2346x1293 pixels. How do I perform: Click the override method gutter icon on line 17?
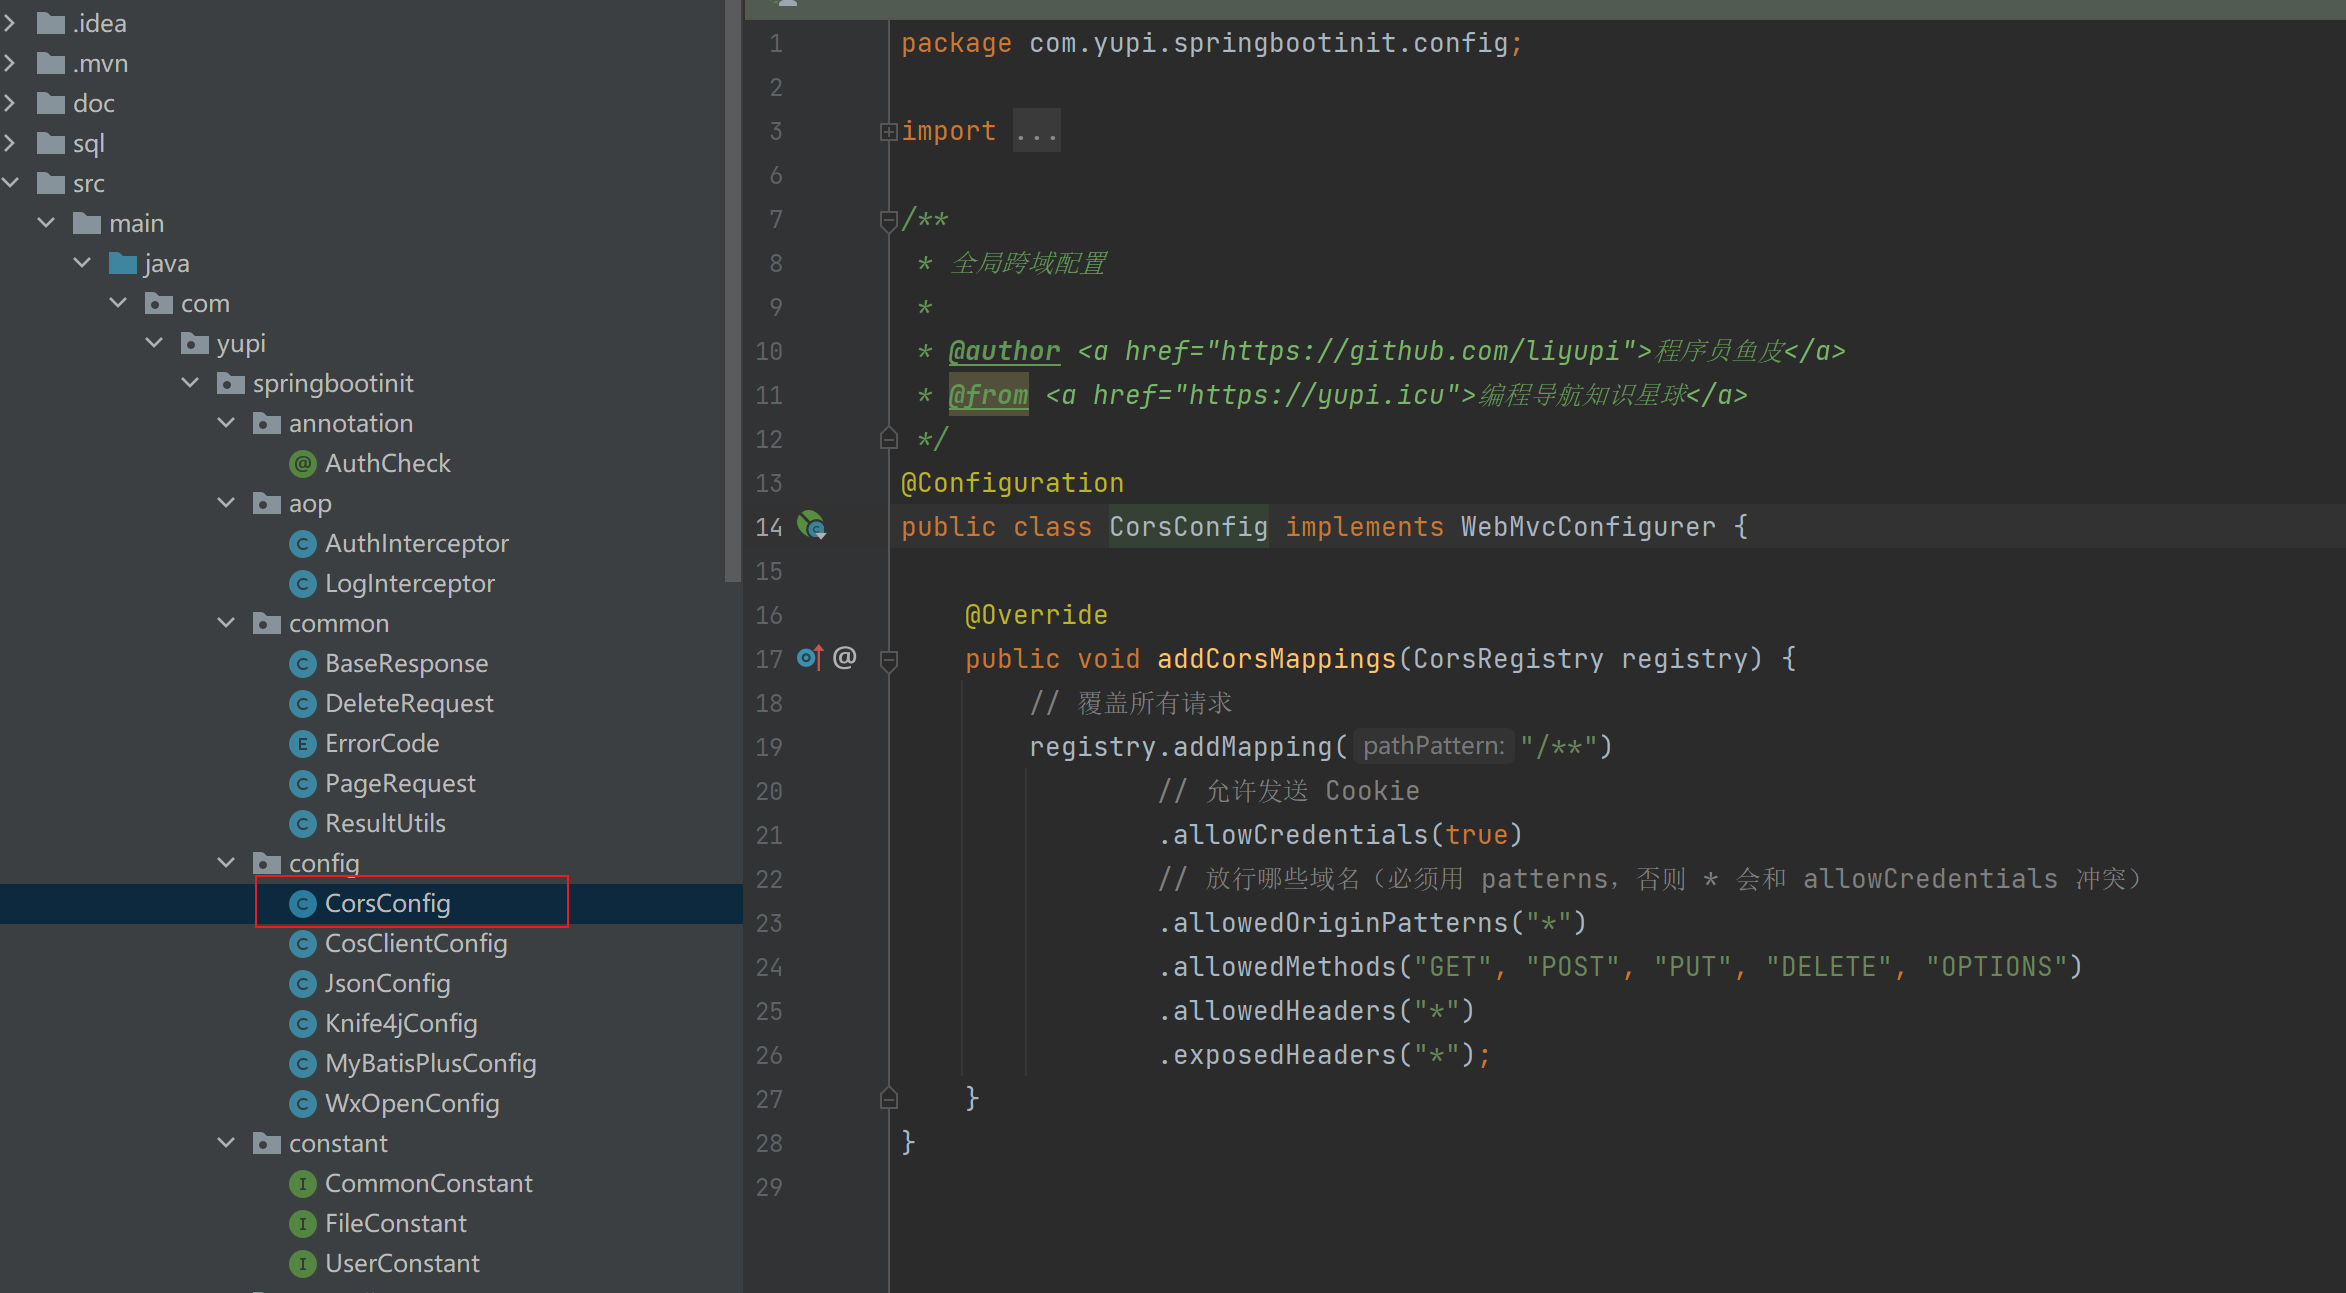pyautogui.click(x=809, y=658)
